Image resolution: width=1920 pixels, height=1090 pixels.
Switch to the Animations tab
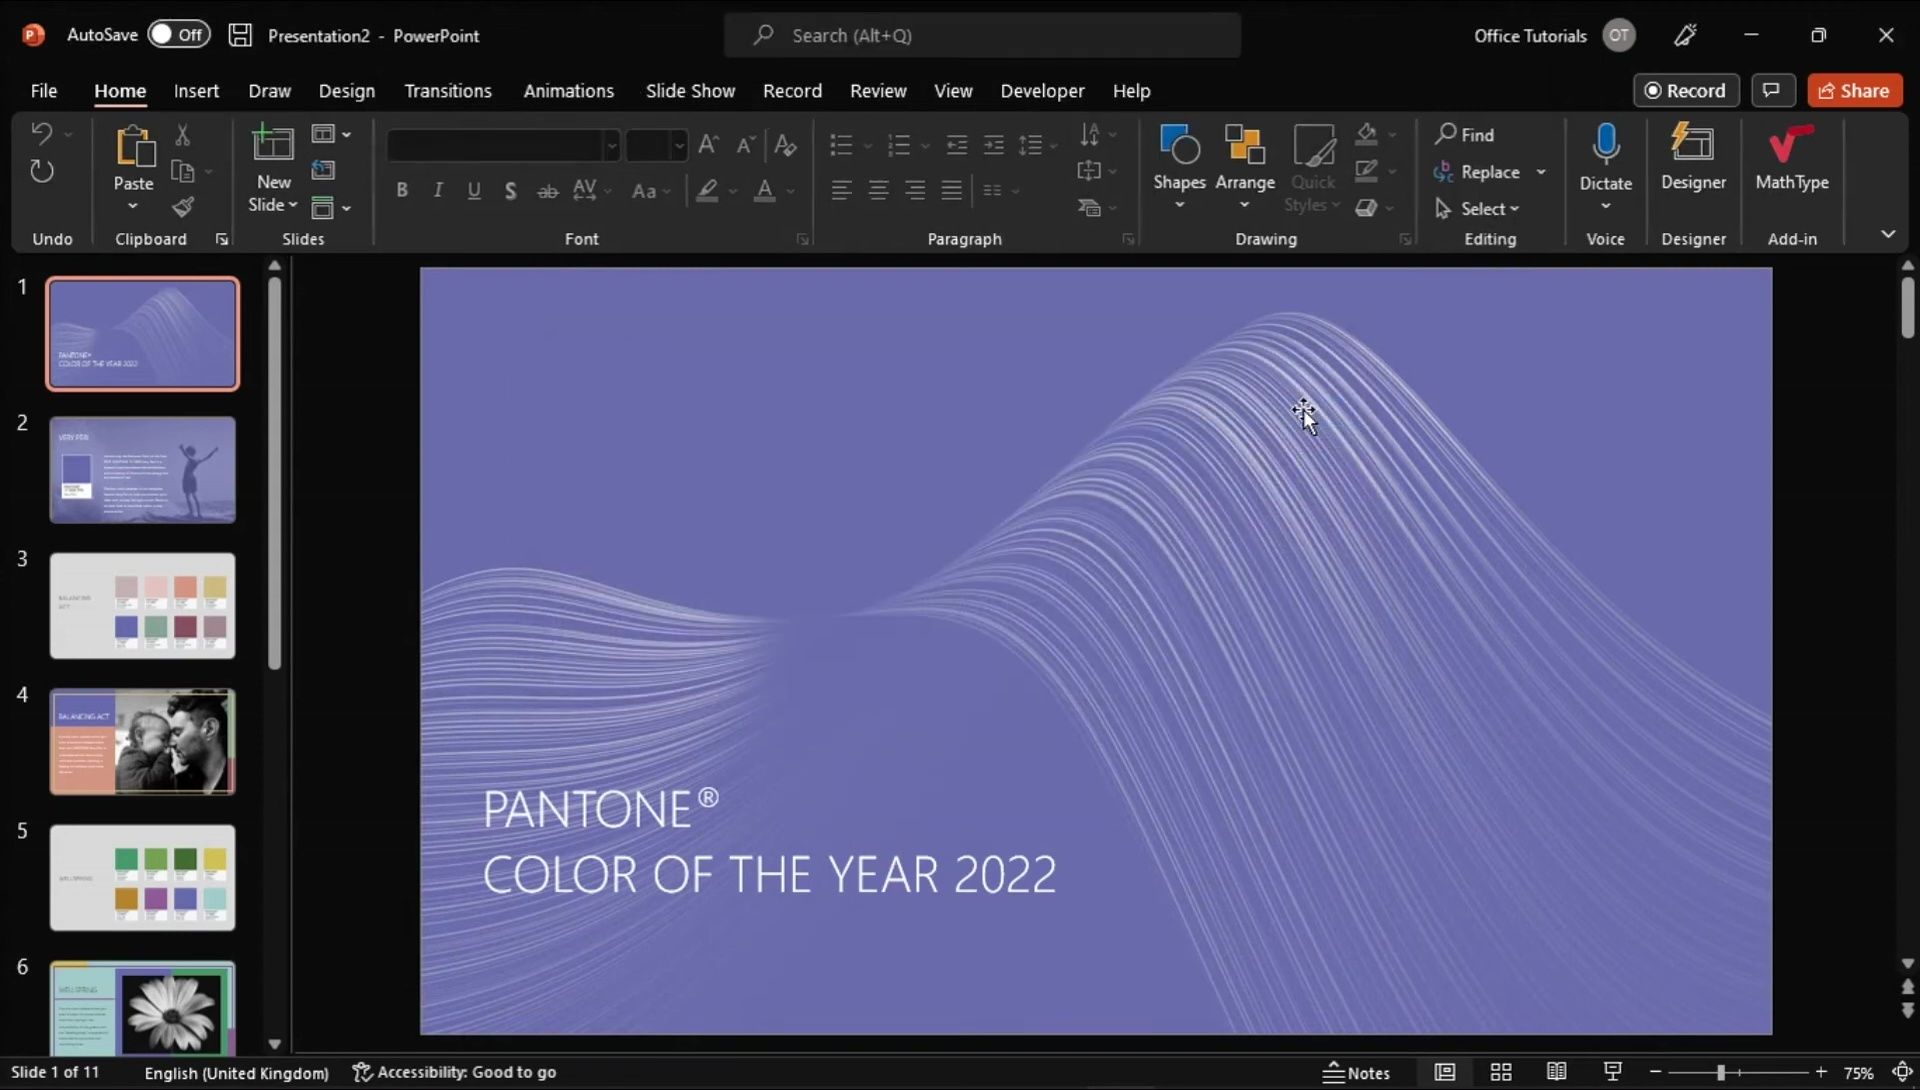tap(569, 90)
